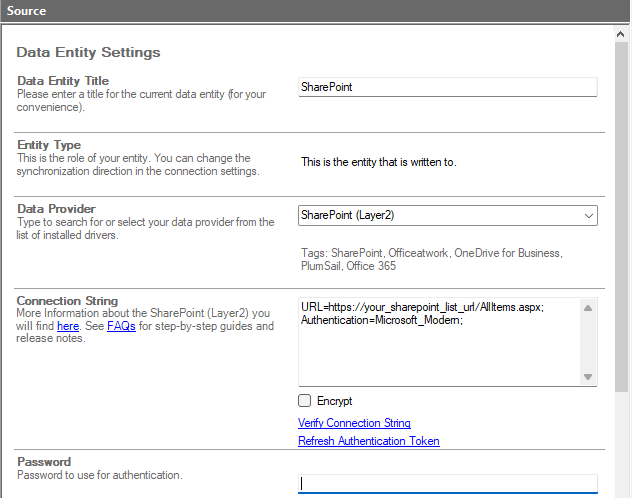The image size is (632, 498).
Task: Click the Verify Connection String link
Action: (x=354, y=423)
